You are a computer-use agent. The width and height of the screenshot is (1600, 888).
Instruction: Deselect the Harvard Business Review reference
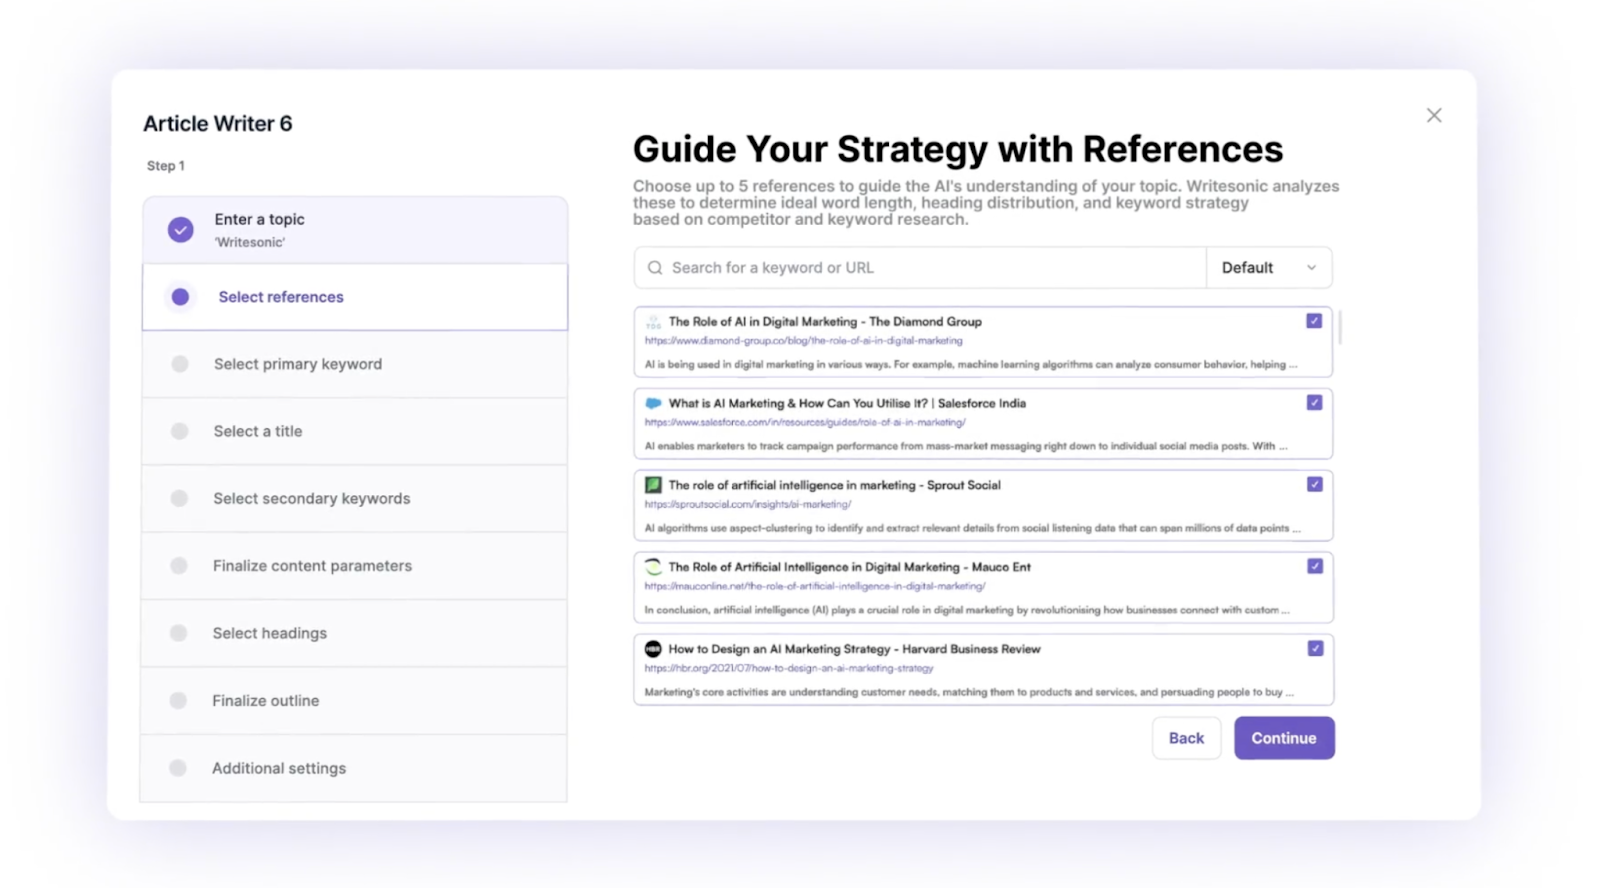1314,649
